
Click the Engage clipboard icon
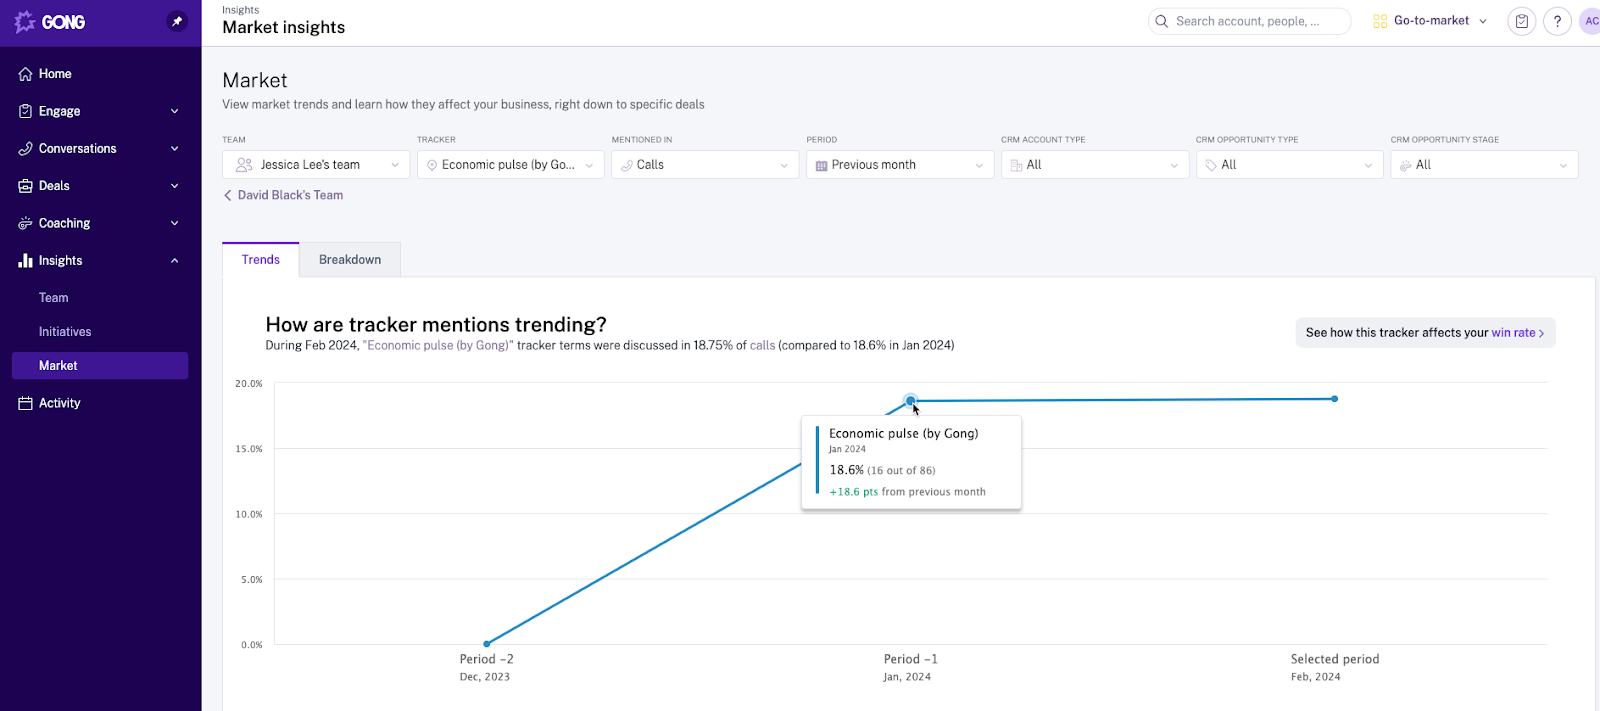[26, 111]
